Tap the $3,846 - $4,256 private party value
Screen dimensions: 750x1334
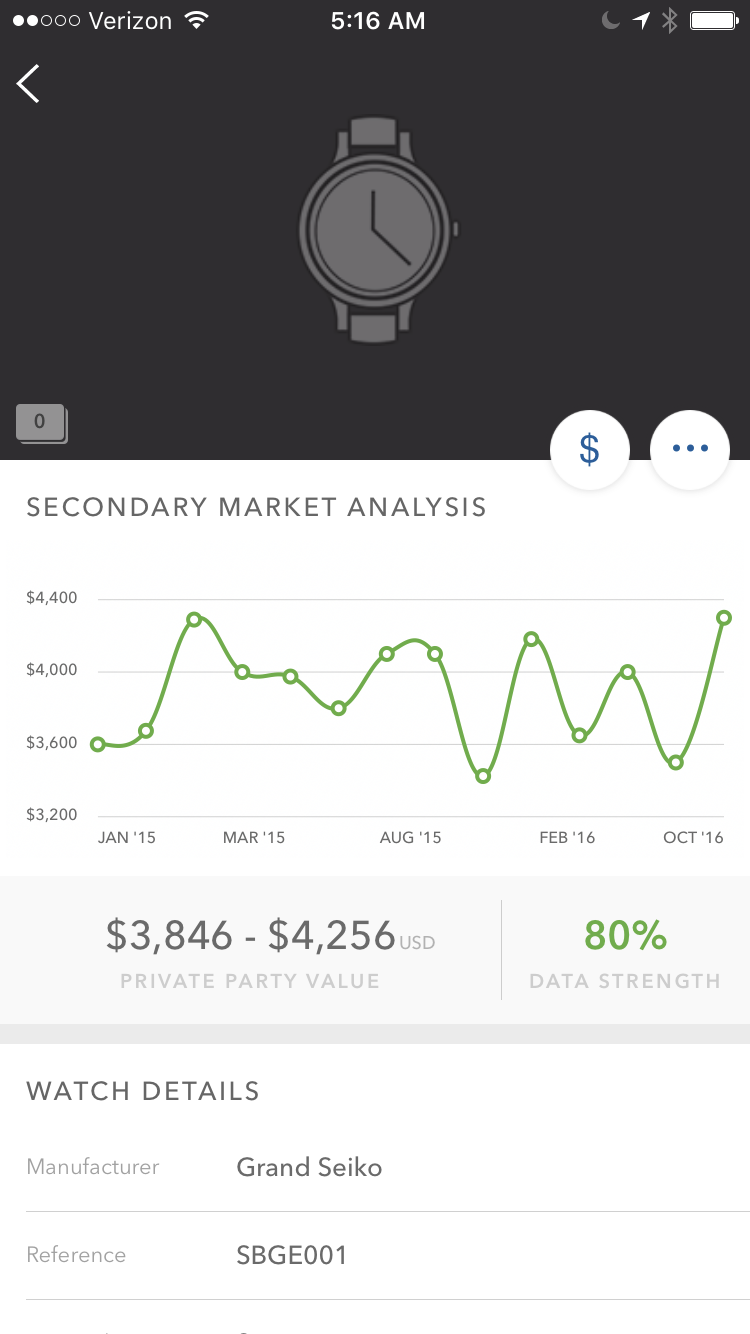(252, 937)
